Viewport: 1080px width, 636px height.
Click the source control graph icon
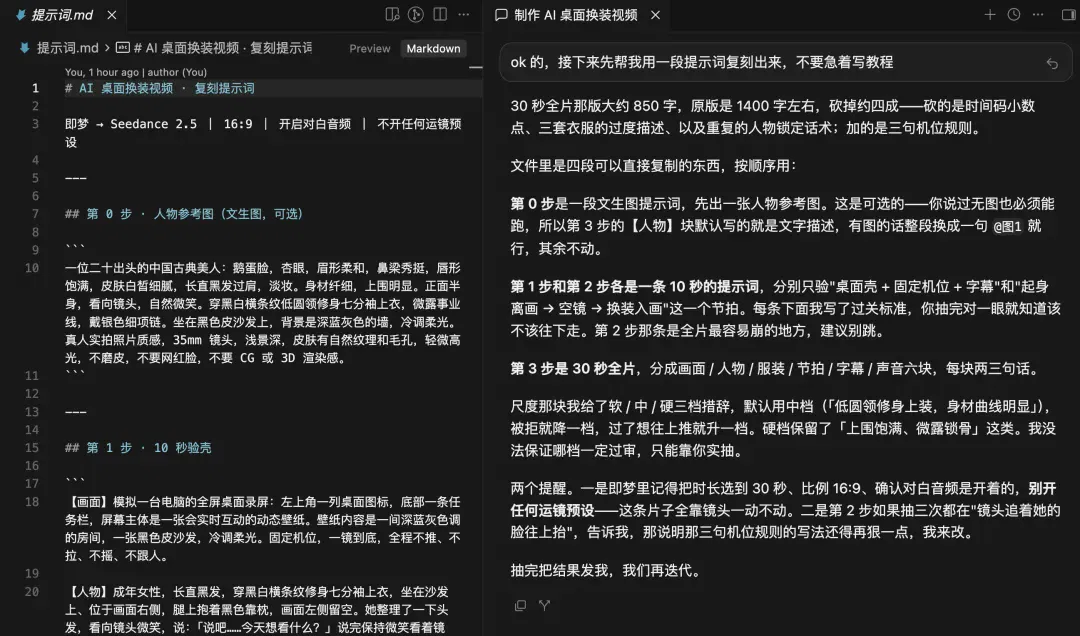(415, 14)
